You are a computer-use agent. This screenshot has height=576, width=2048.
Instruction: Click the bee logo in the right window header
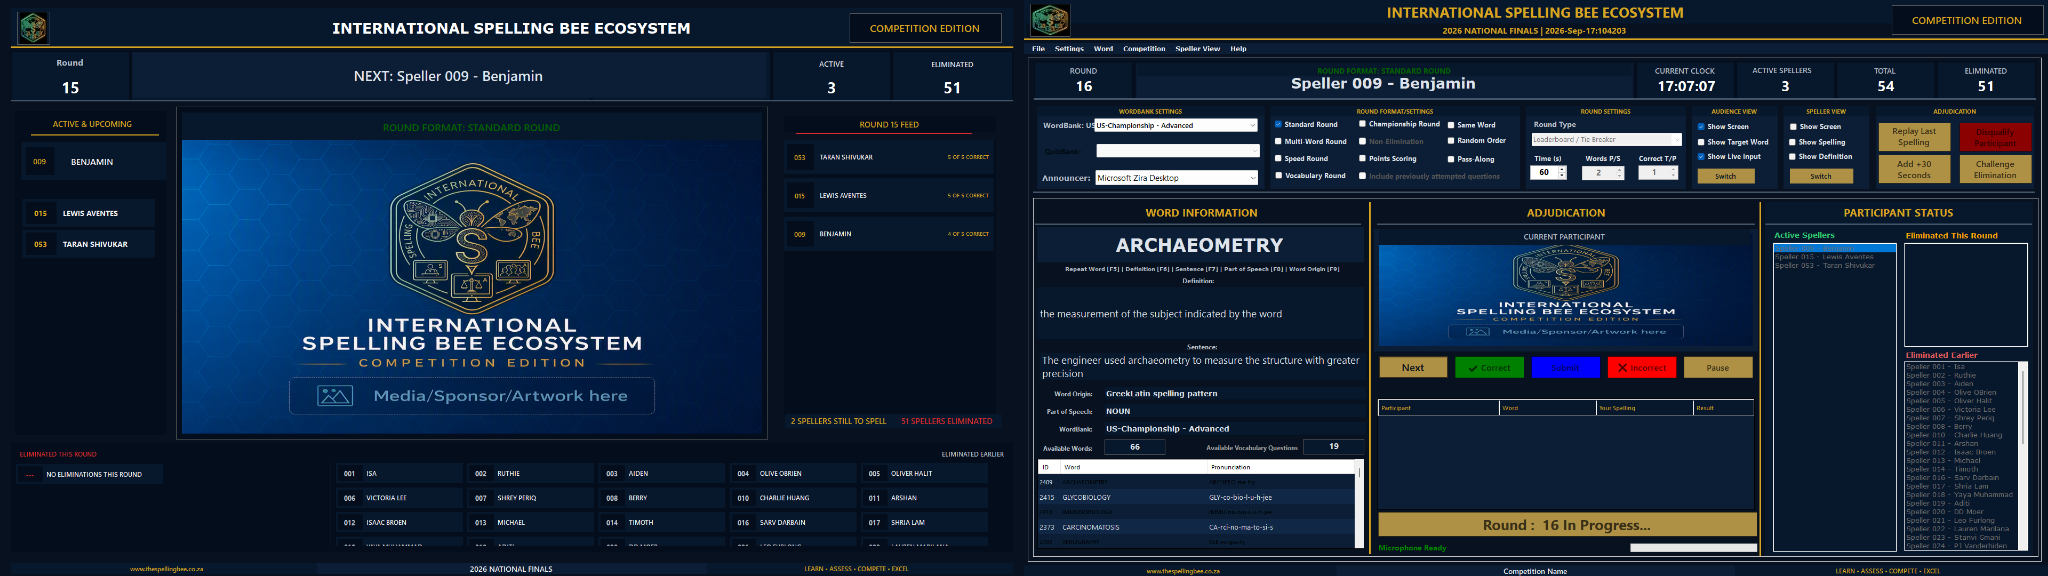pyautogui.click(x=1049, y=20)
